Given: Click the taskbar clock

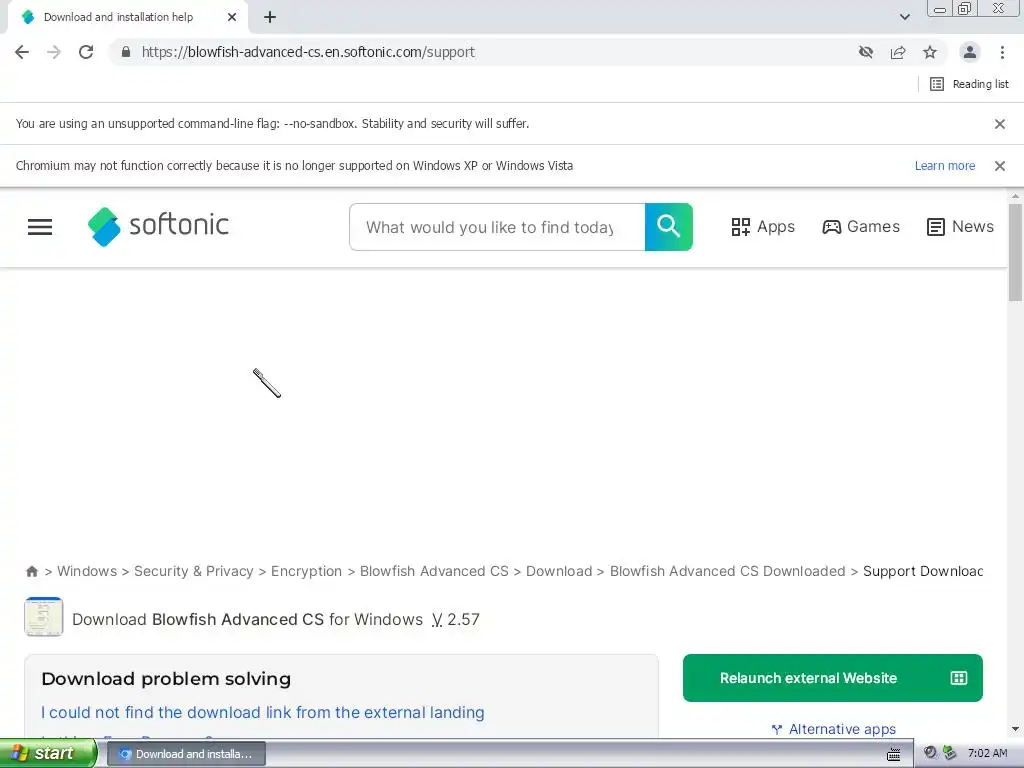Looking at the screenshot, I should (x=987, y=754).
